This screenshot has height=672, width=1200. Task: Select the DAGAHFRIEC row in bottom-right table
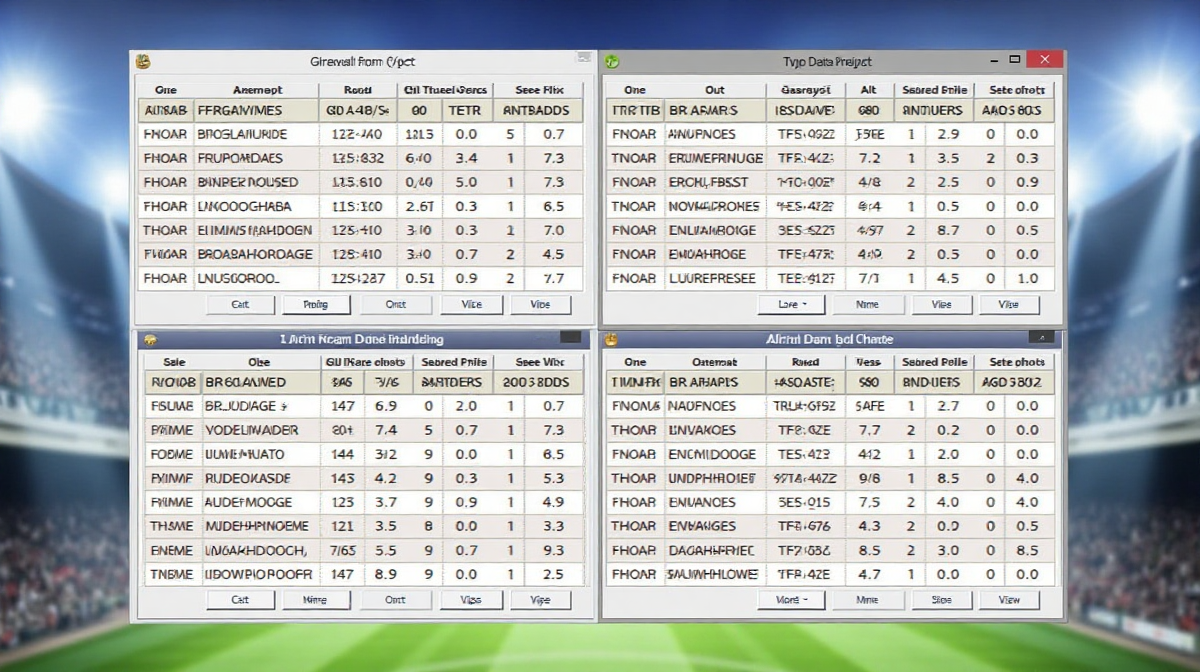[710, 550]
